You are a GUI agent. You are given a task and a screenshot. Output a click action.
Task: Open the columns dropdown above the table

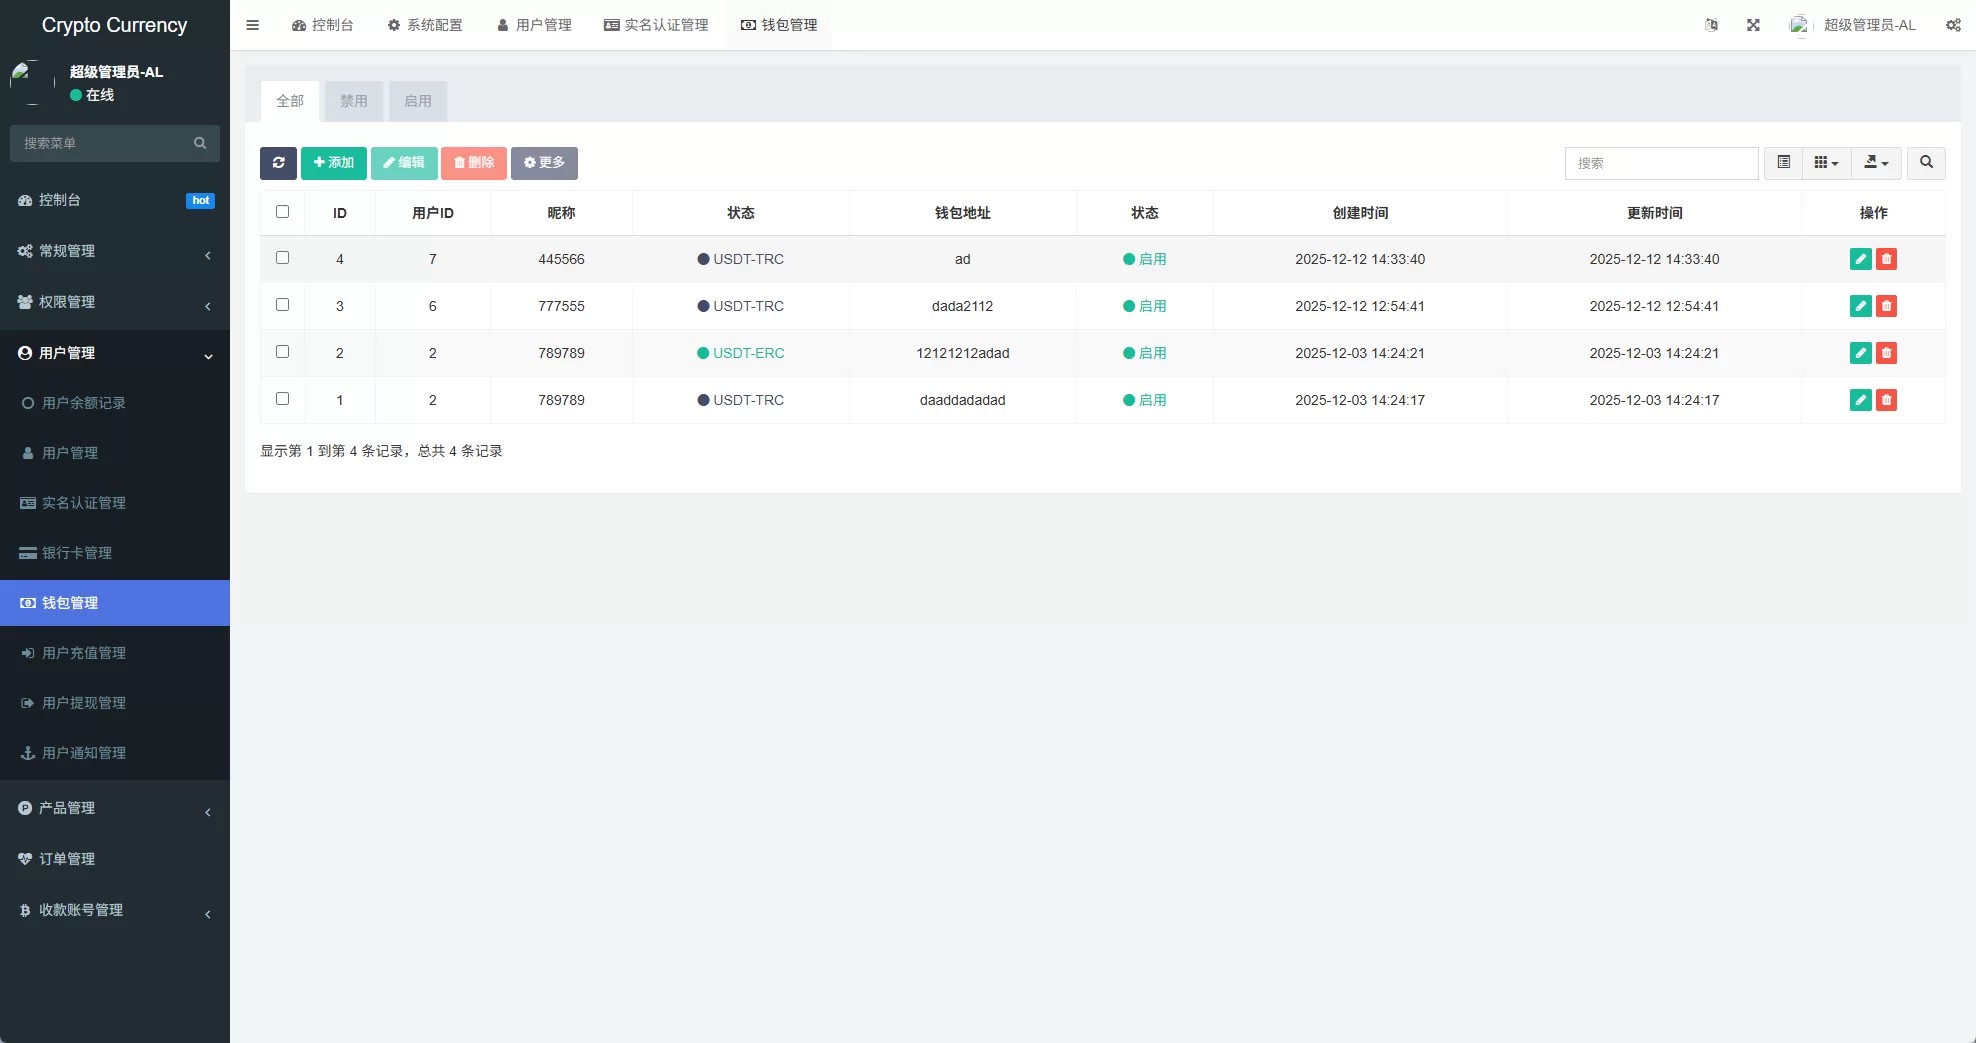point(1825,162)
